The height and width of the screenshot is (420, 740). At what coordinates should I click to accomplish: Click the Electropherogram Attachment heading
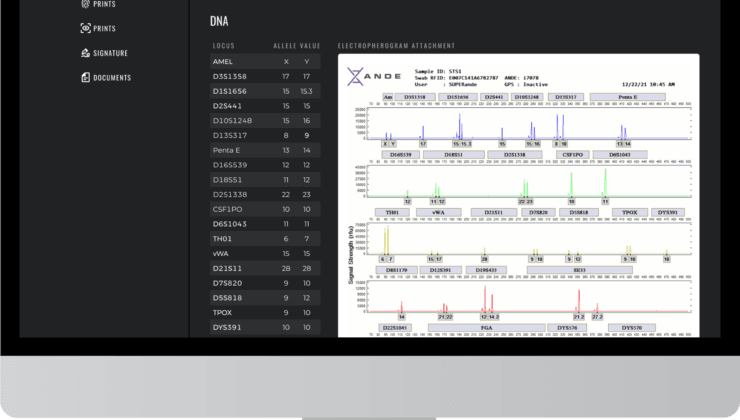(396, 46)
